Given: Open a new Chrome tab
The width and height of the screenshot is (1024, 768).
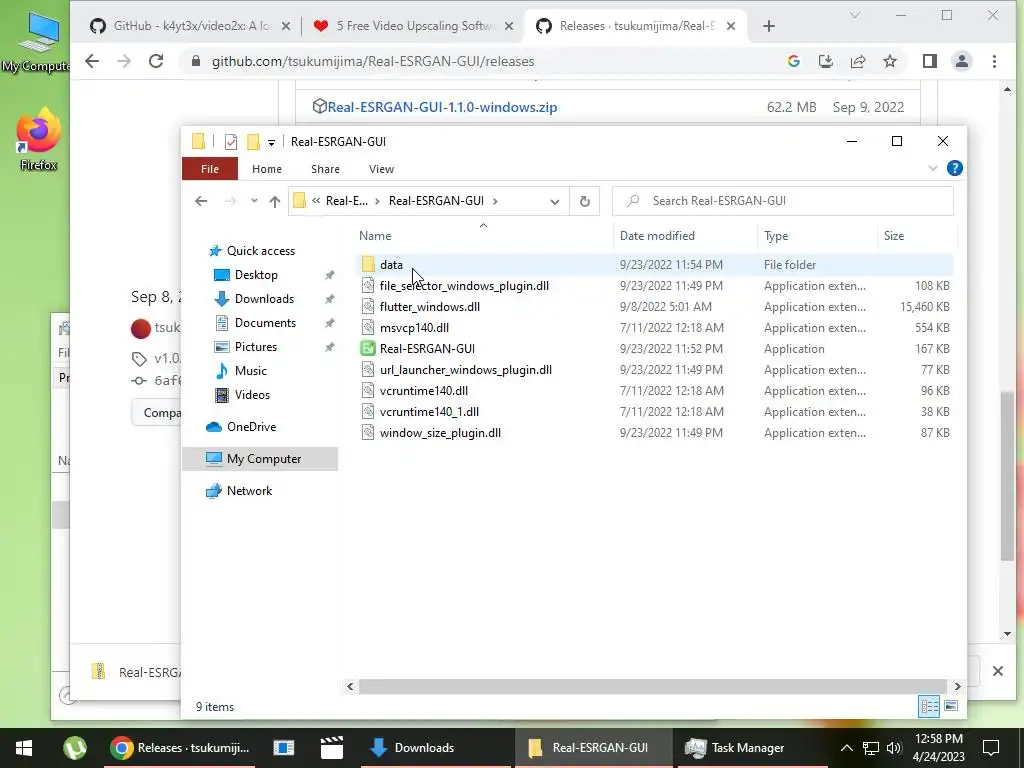Looking at the screenshot, I should click(x=769, y=26).
